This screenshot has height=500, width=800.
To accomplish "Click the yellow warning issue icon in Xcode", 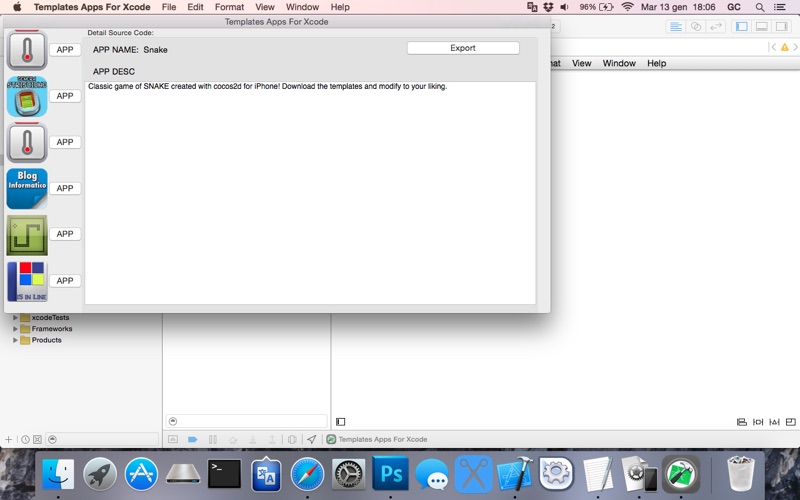I will [785, 47].
